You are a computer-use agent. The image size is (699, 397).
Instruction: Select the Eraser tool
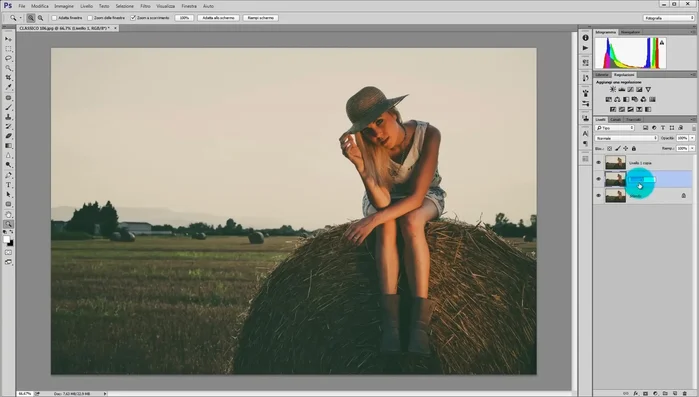click(x=8, y=136)
